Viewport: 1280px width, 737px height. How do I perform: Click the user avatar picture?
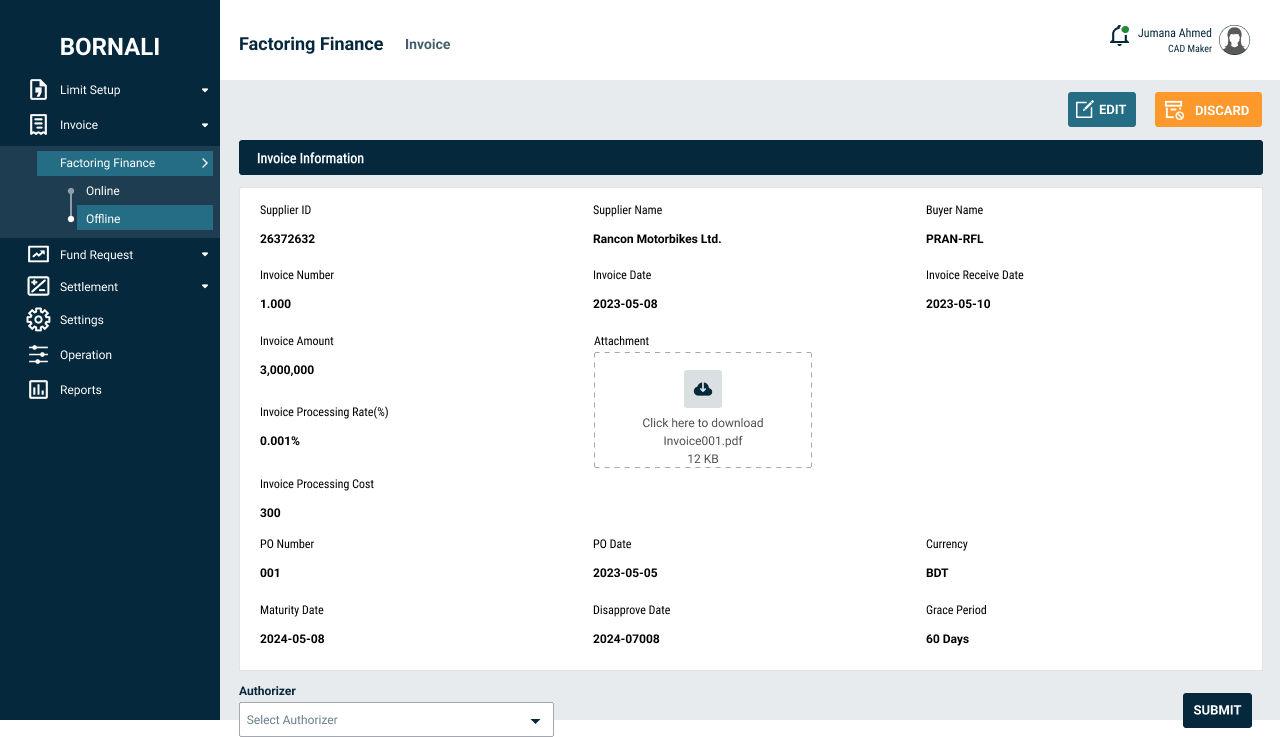(x=1235, y=40)
